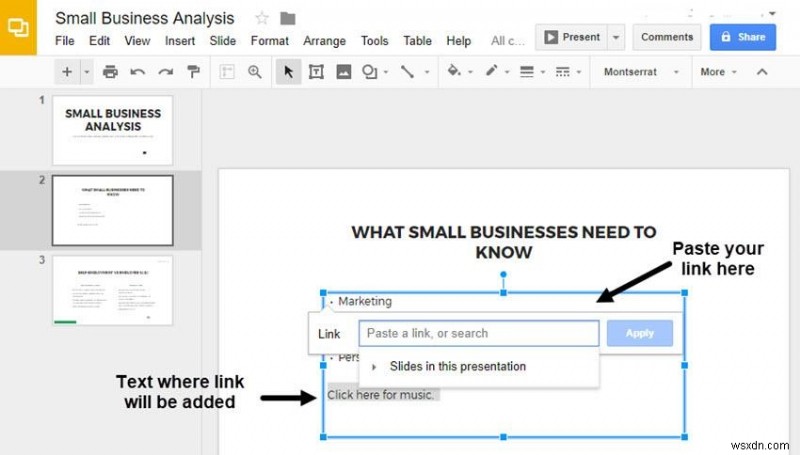Open the Edit menu
The width and height of the screenshot is (800, 455).
[99, 41]
